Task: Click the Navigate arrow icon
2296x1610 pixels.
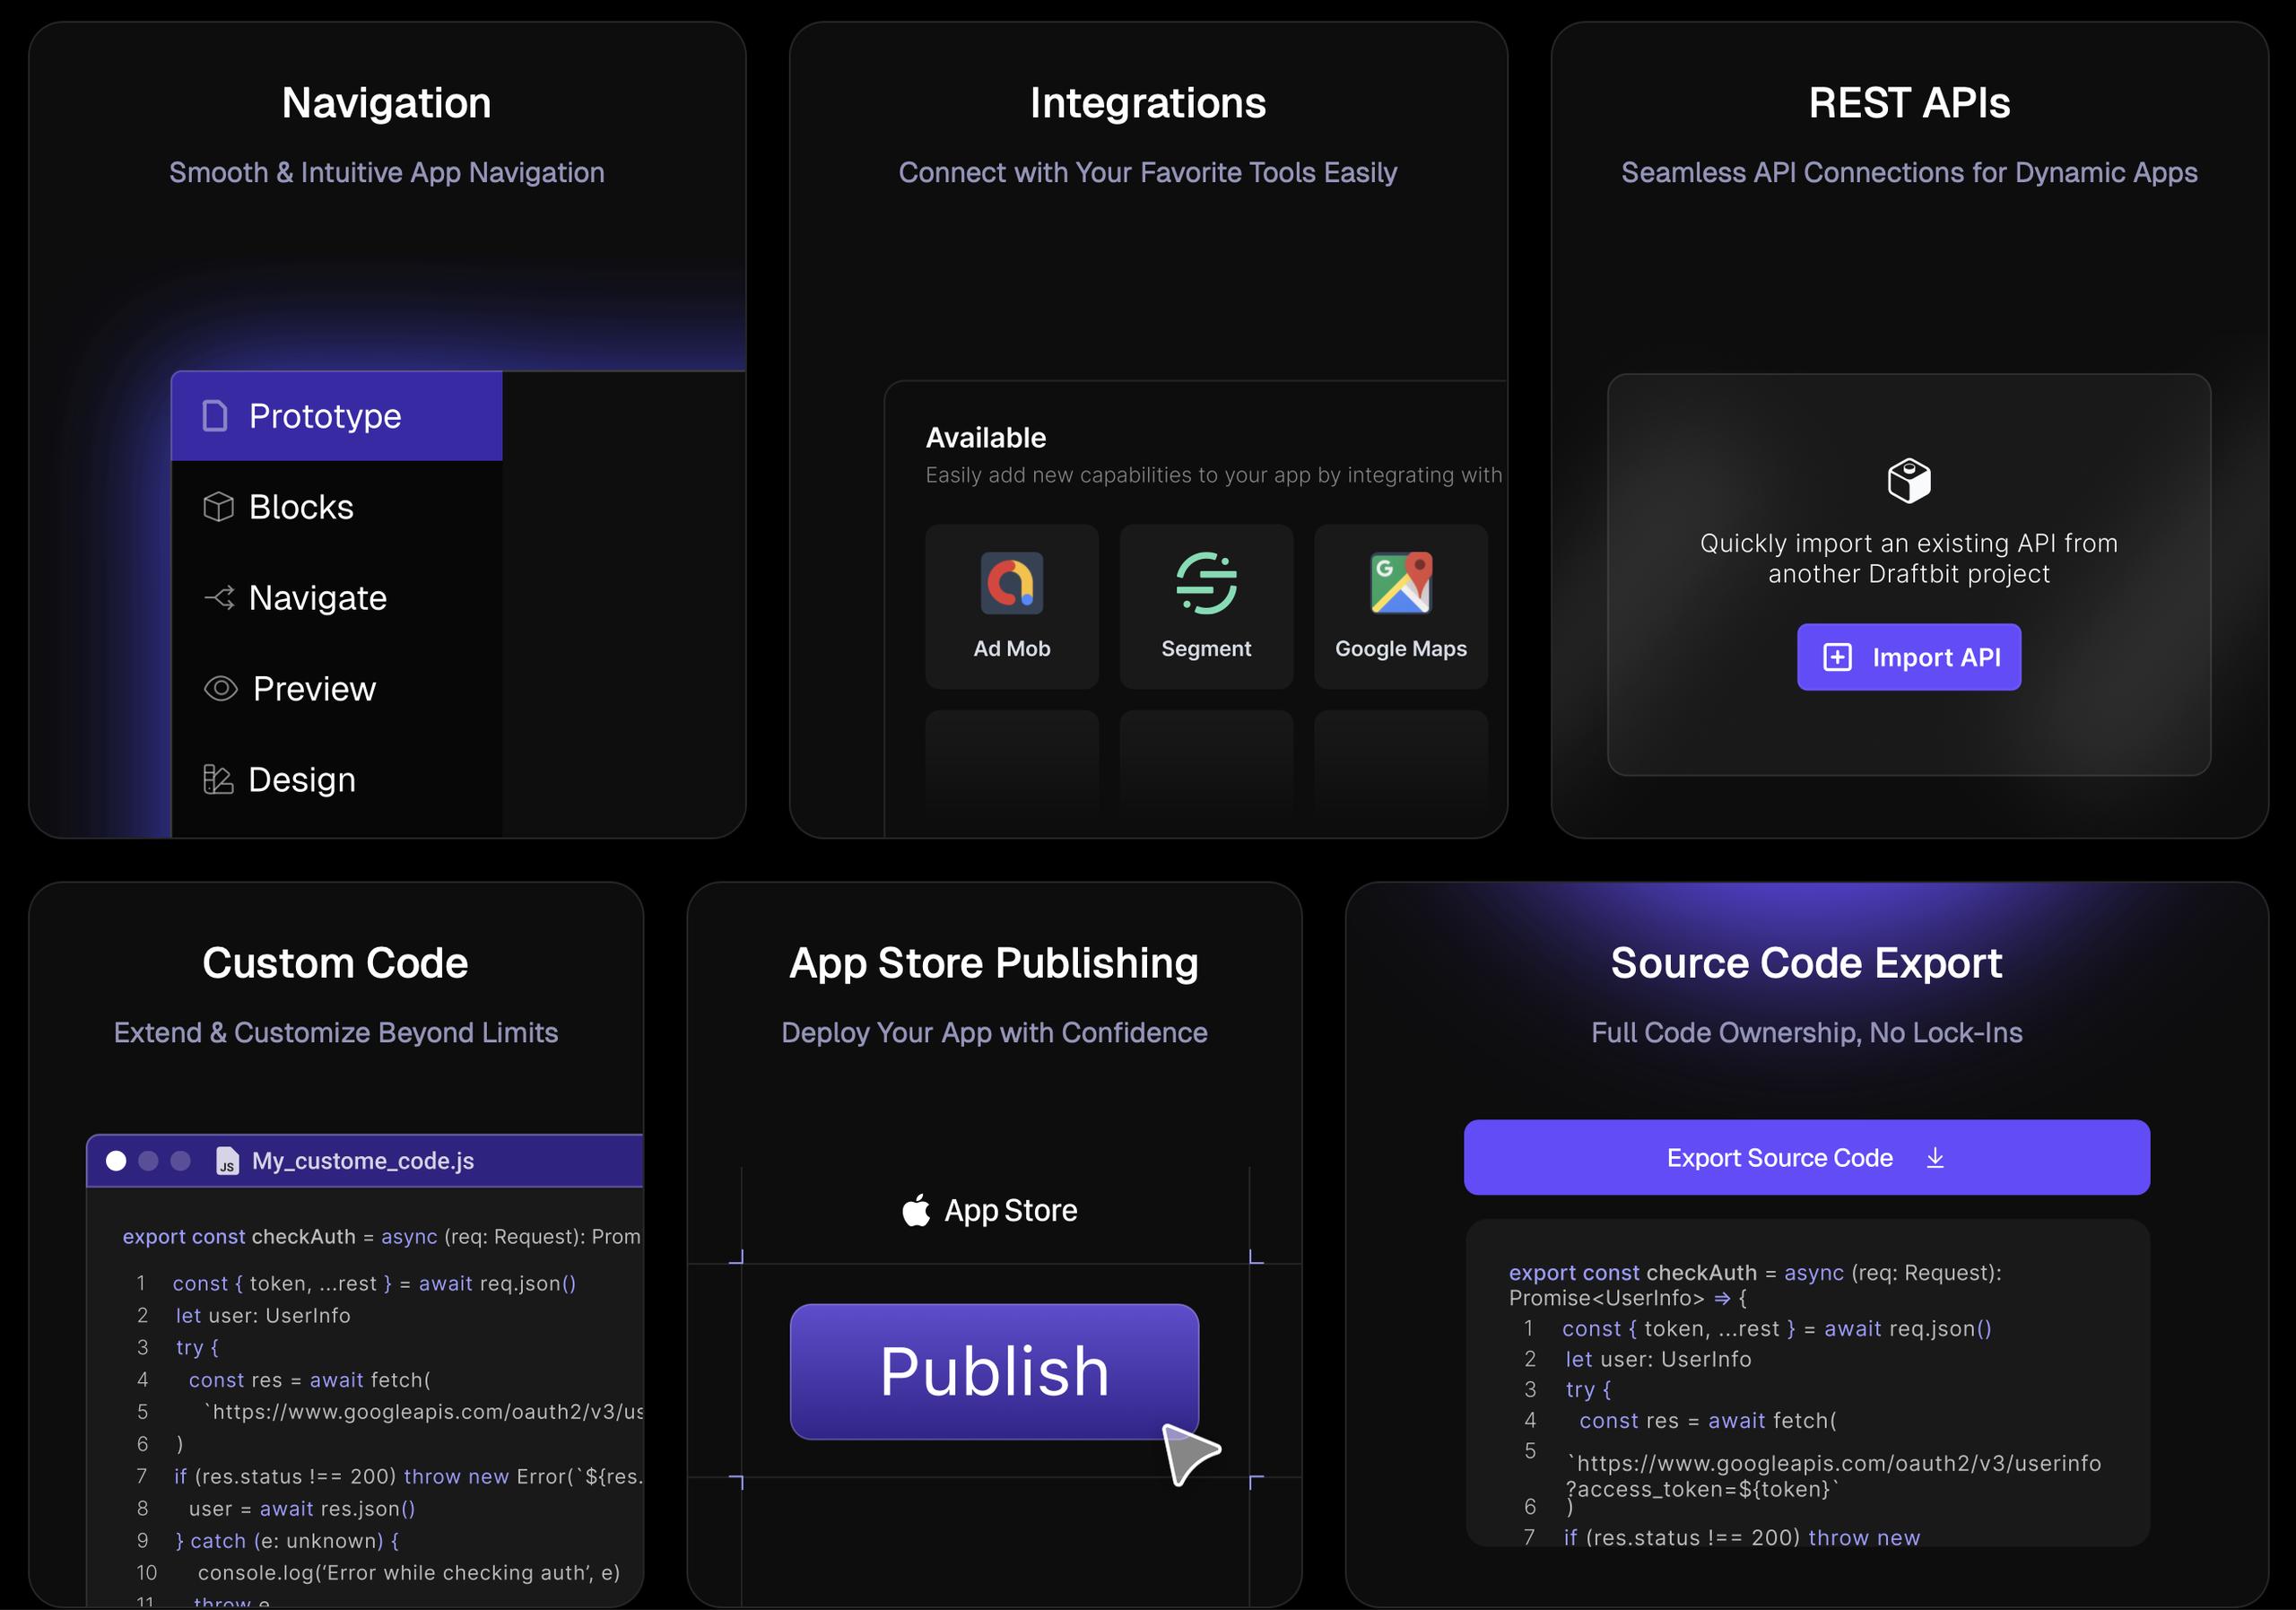Action: point(219,598)
